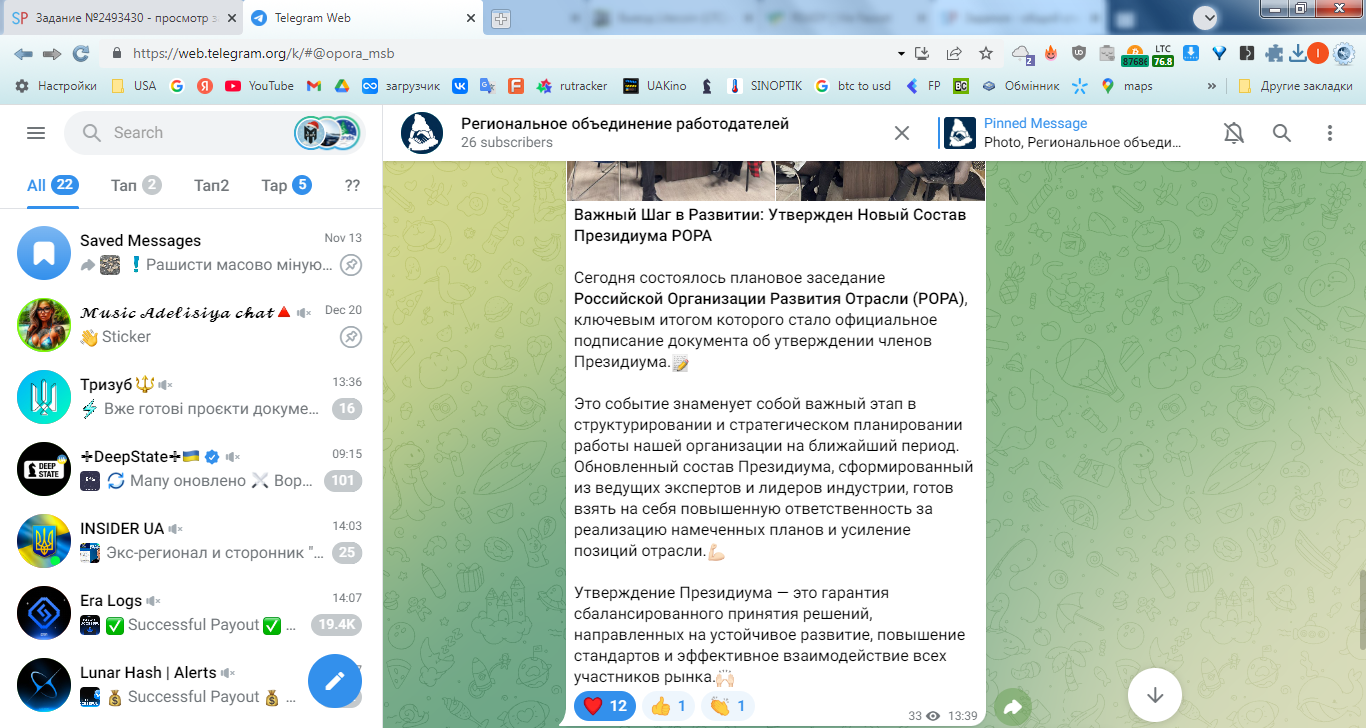Image resolution: width=1366 pixels, height=728 pixels.
Task: Open Saved Messages chat
Action: click(x=191, y=253)
